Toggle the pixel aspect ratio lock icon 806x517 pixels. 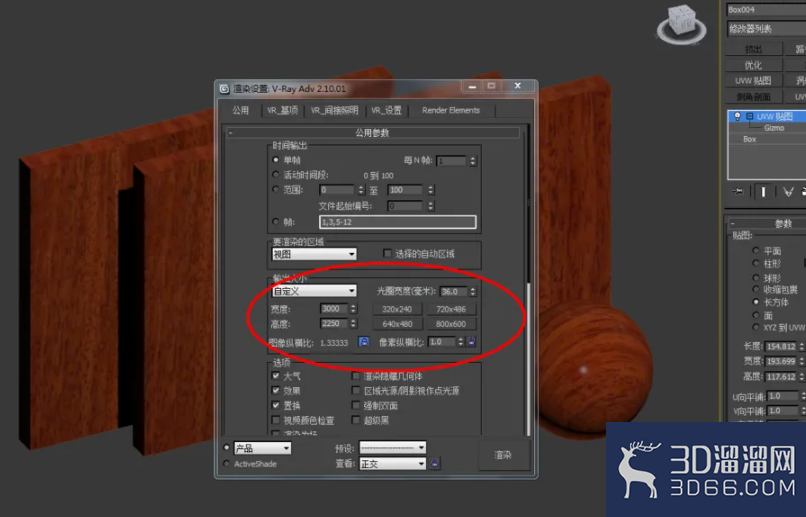pos(471,342)
